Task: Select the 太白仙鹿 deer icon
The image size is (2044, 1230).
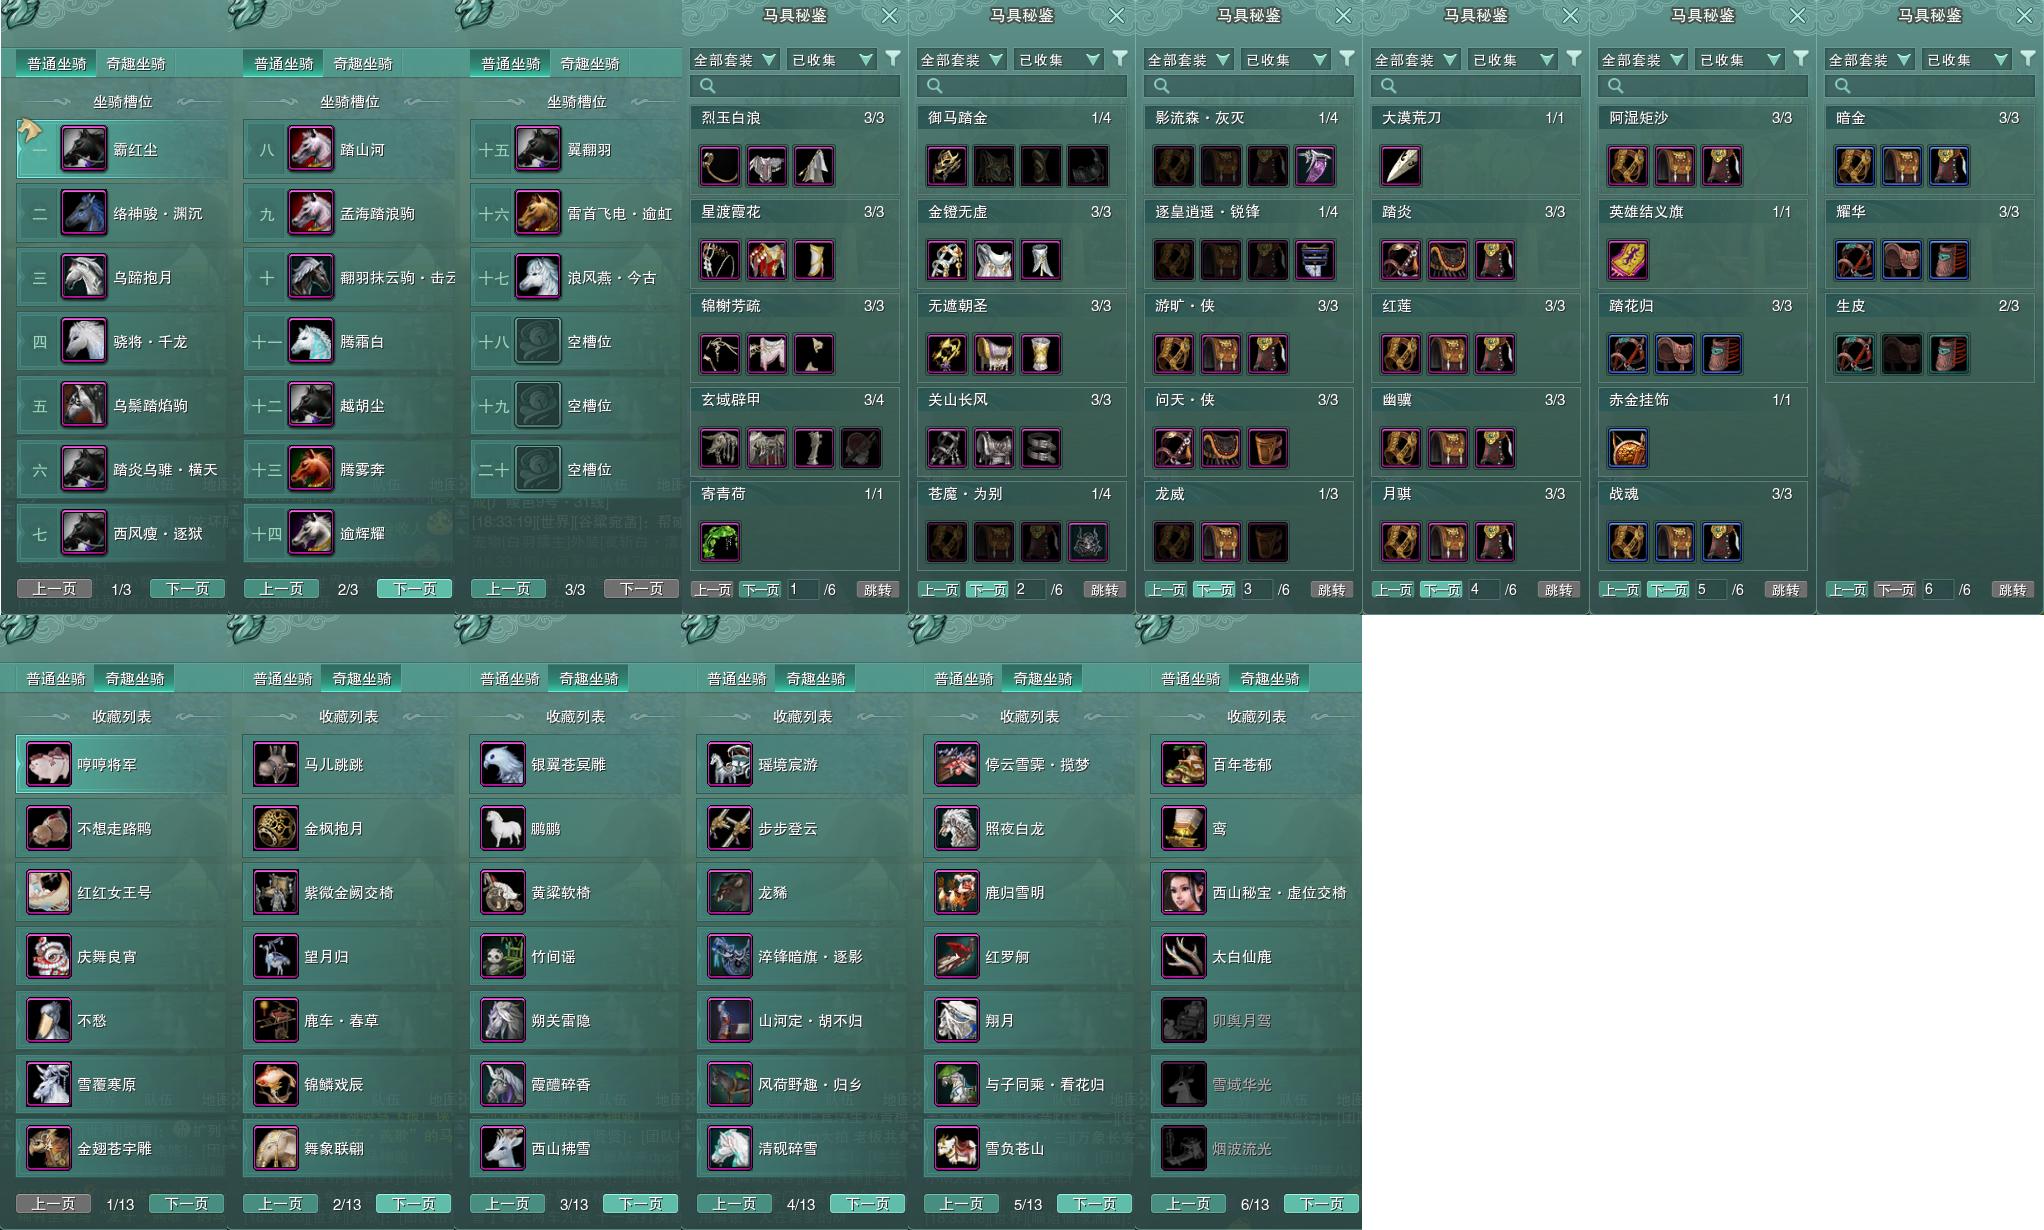Action: coord(1183,956)
